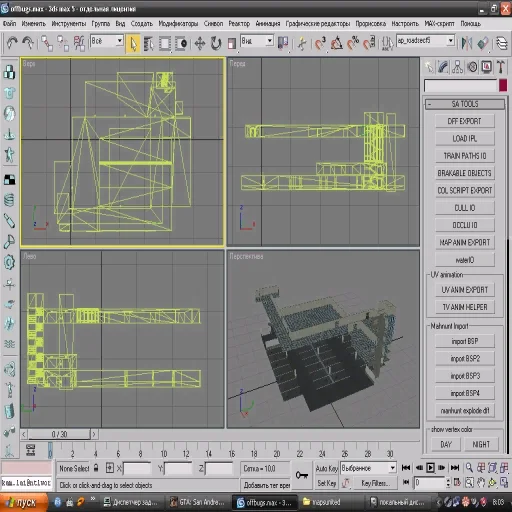Choose the Bind to Space Warp tool
Screen dimensions: 512x512
[x=79, y=43]
